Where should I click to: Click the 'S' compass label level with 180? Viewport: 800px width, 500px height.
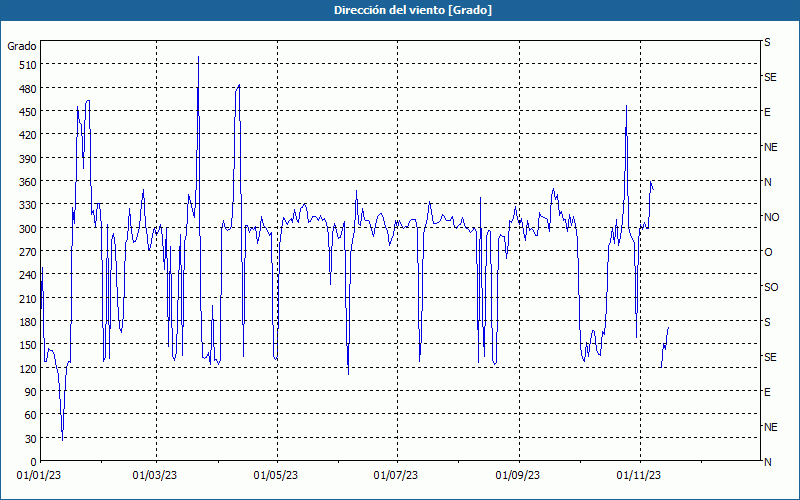click(x=767, y=322)
